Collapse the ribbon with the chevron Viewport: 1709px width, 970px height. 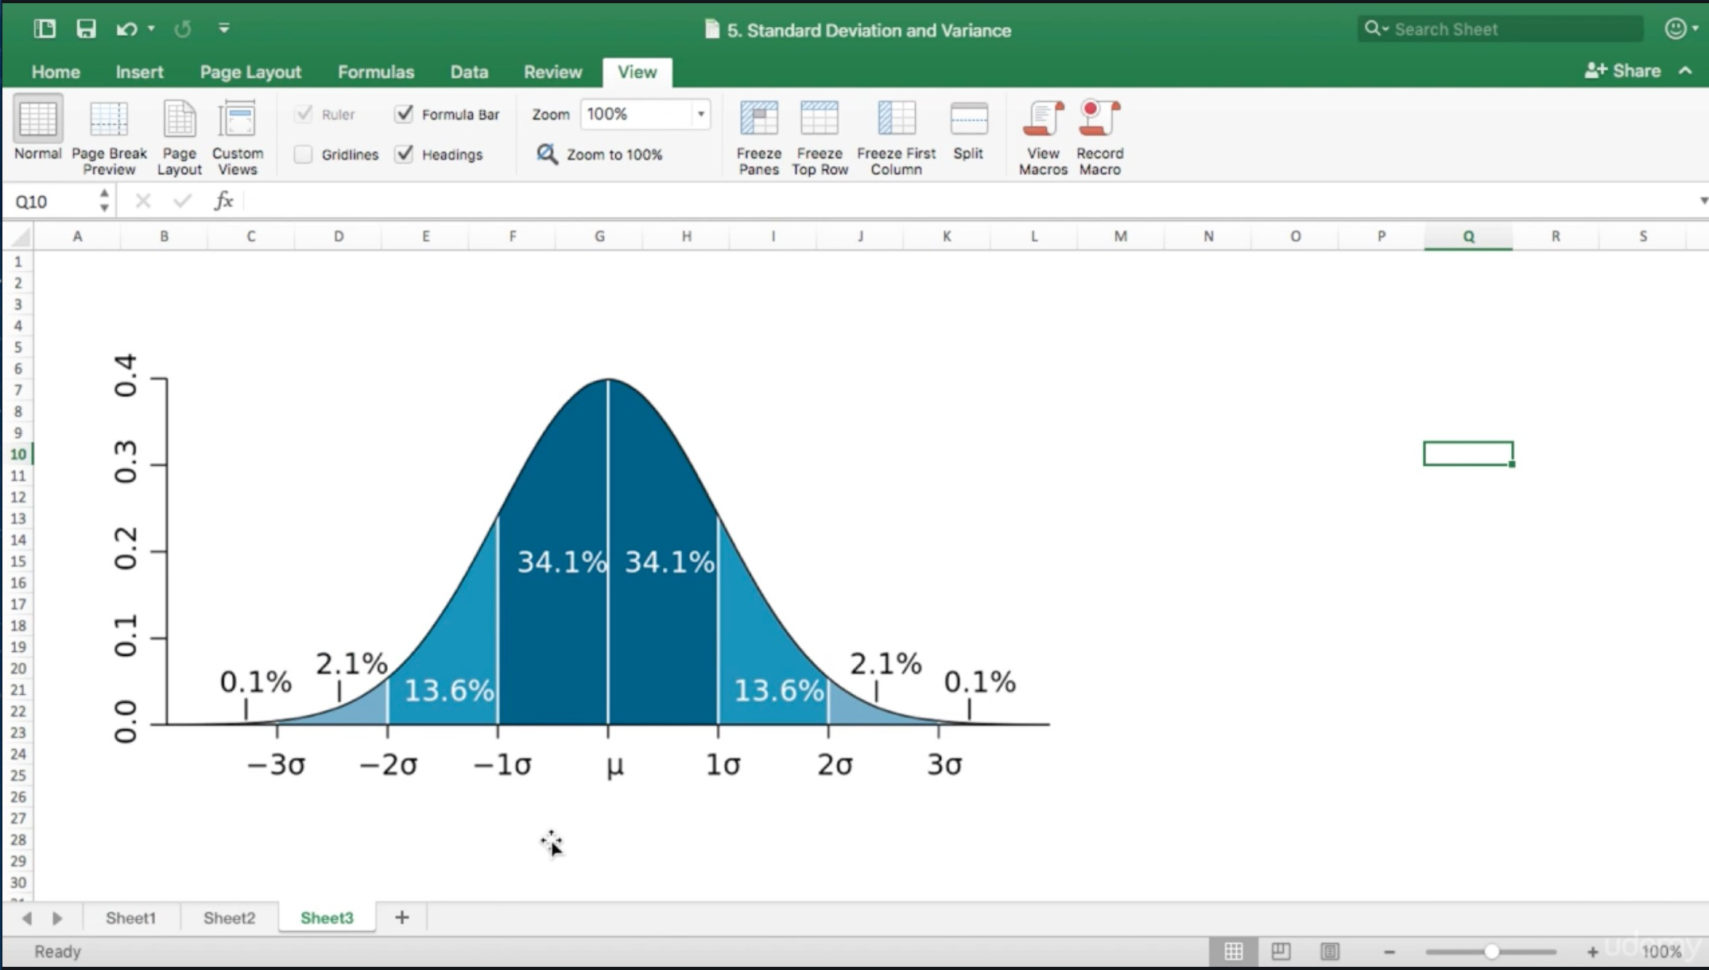1685,71
